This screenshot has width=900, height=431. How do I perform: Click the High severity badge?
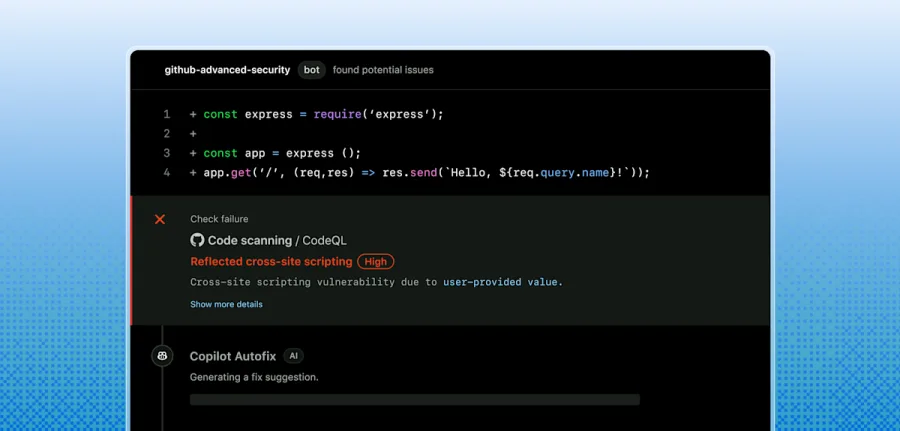point(376,262)
